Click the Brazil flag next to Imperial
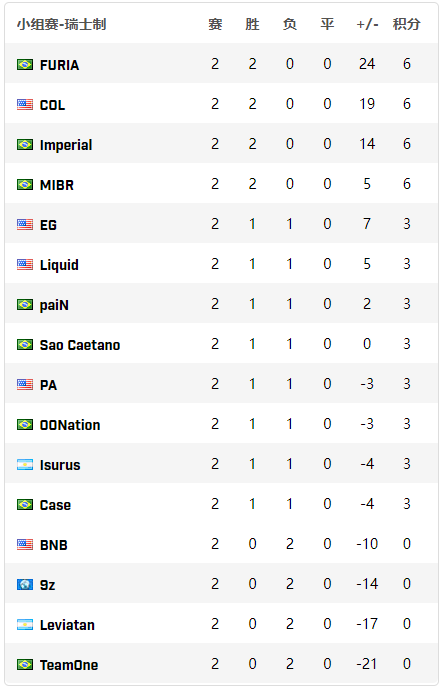This screenshot has width=443, height=690. pyautogui.click(x=25, y=145)
